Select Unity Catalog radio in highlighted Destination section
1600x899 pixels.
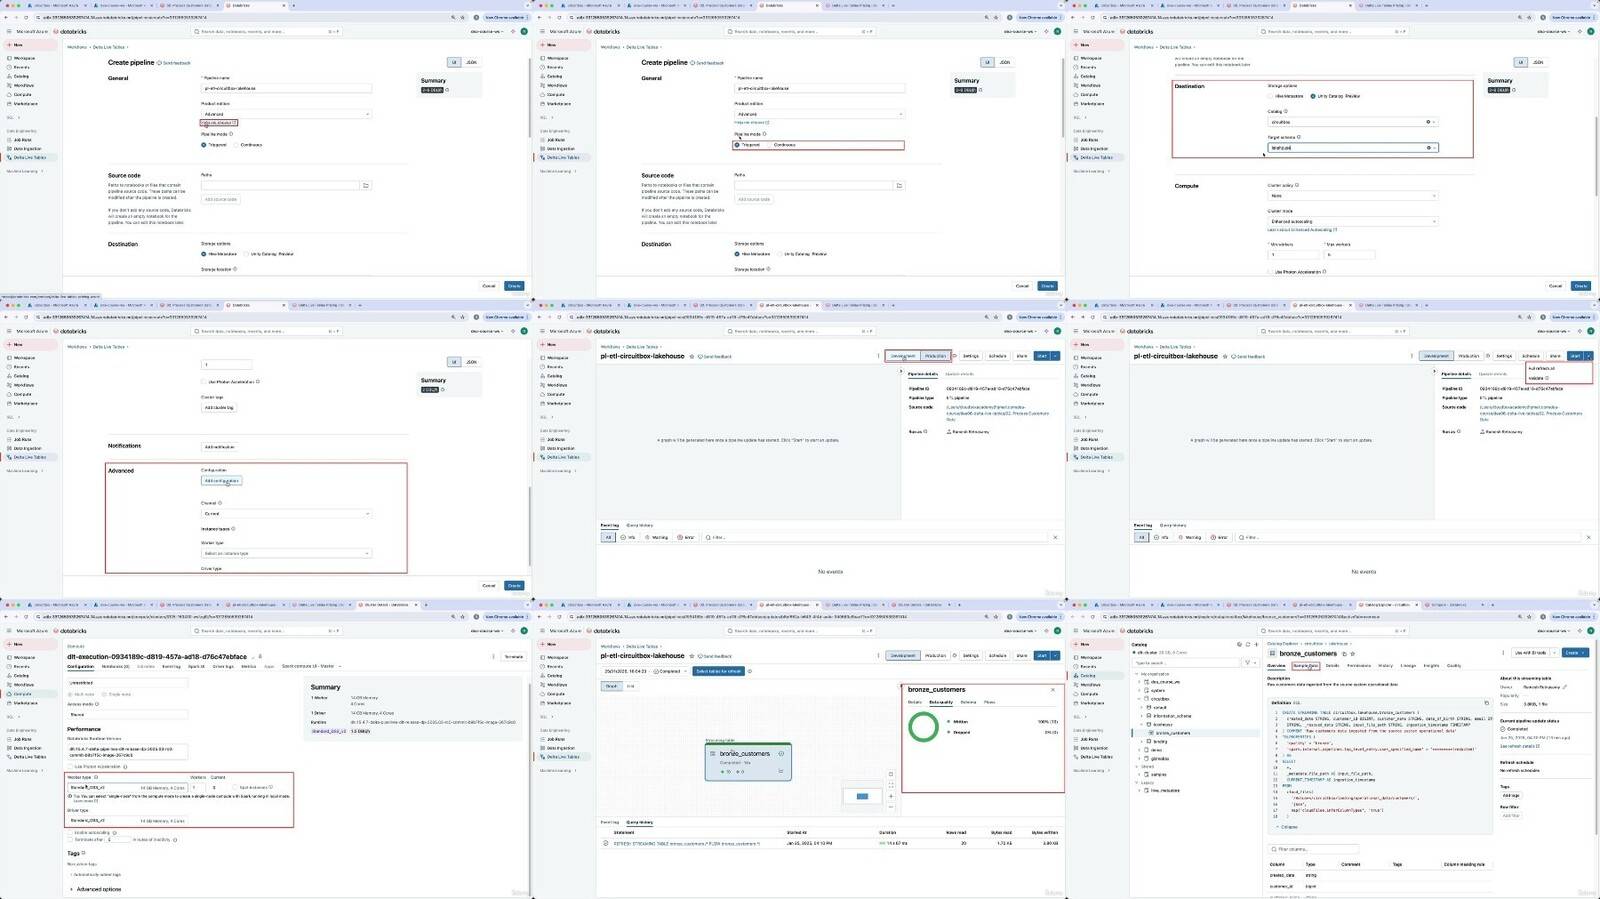[1313, 96]
